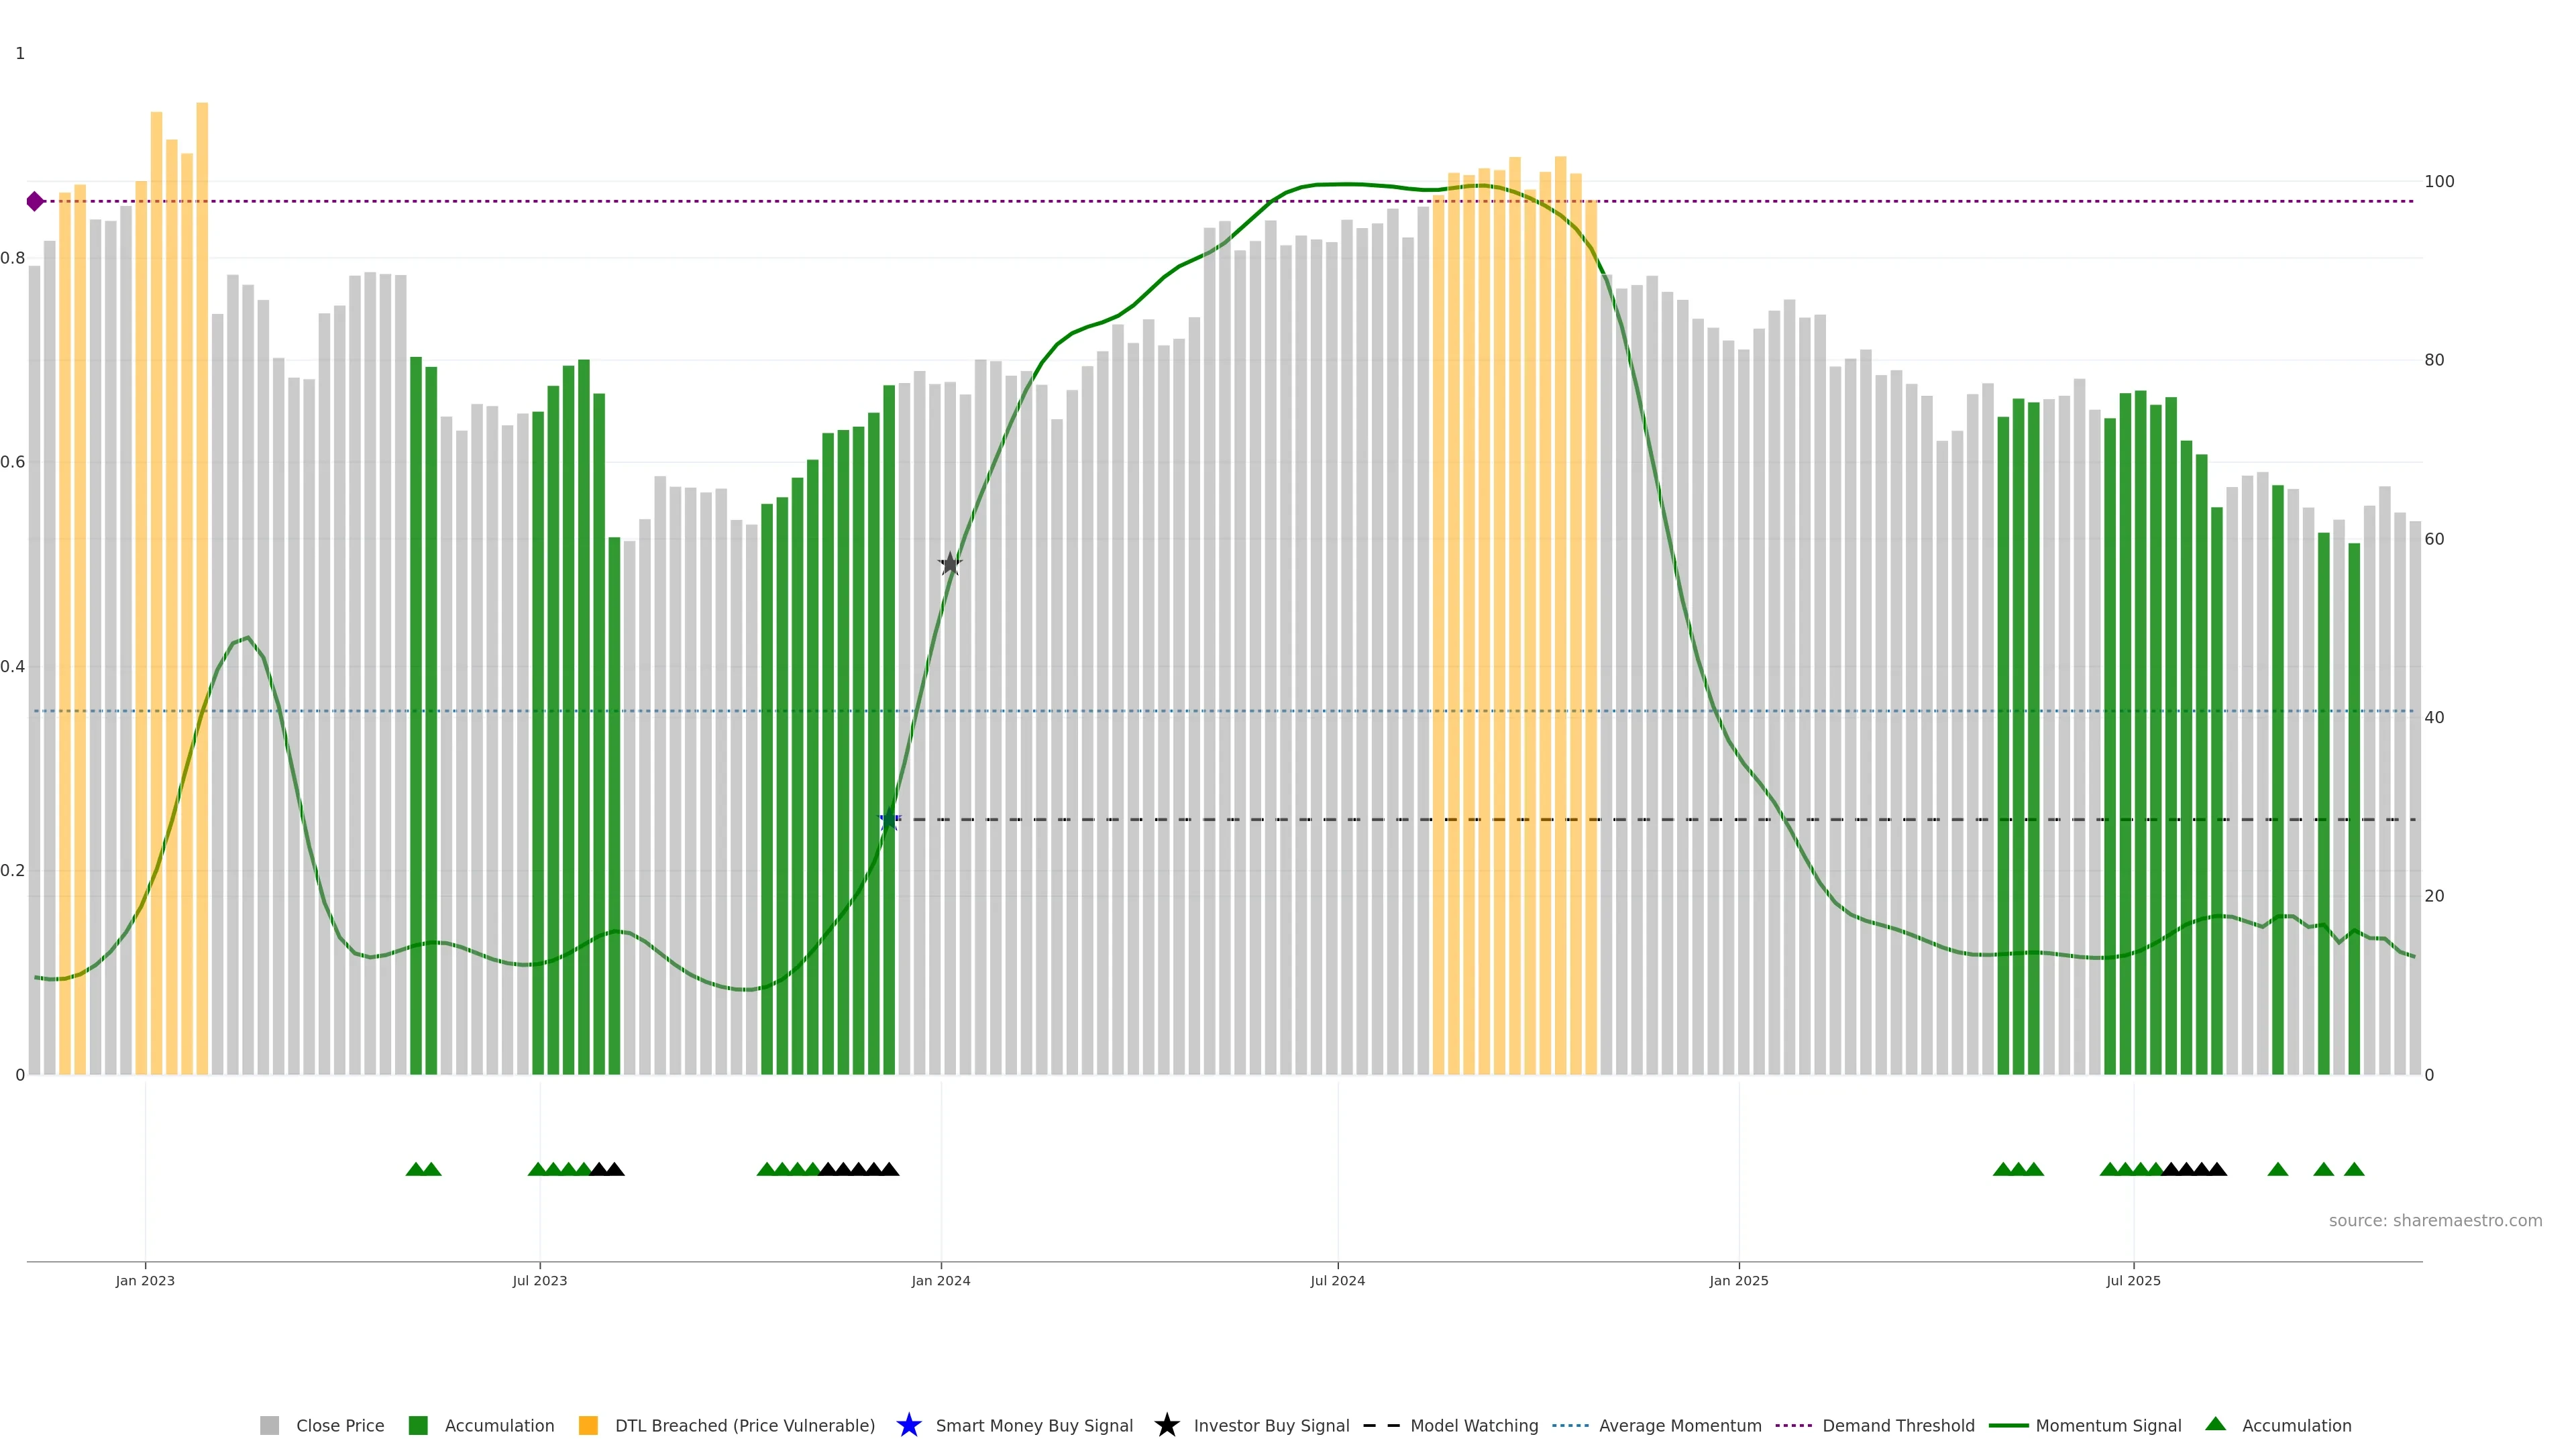Toggle the Close Price legend entry
The height and width of the screenshot is (1449, 2576).
click(x=339, y=1425)
